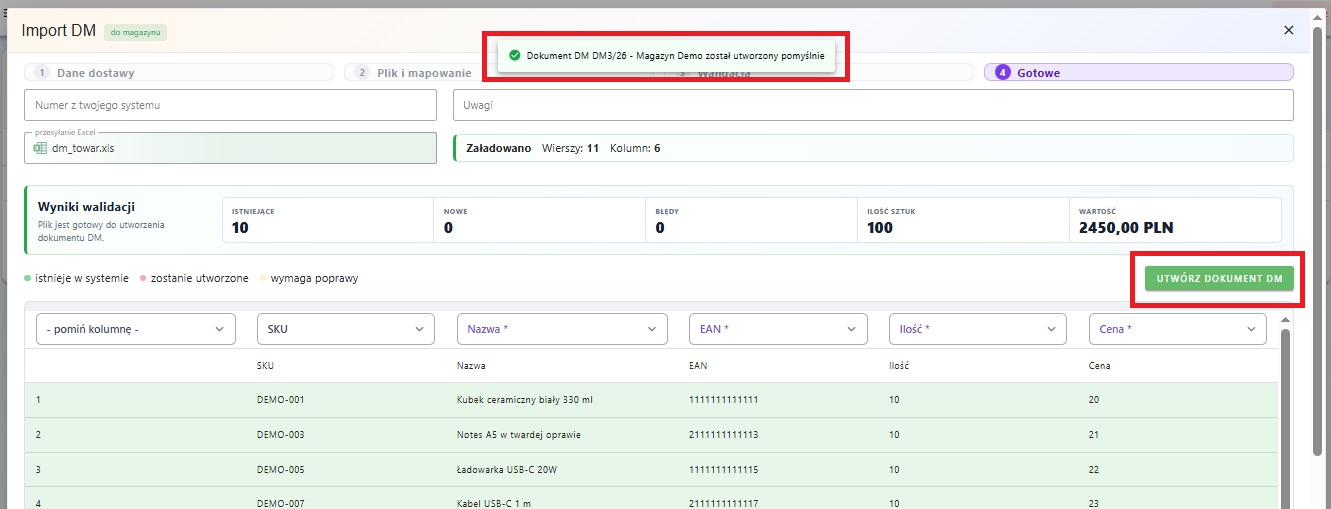Open the '- pomiń kolumnę -' dropdown
Image resolution: width=1331 pixels, height=509 pixels.
pyautogui.click(x=136, y=328)
